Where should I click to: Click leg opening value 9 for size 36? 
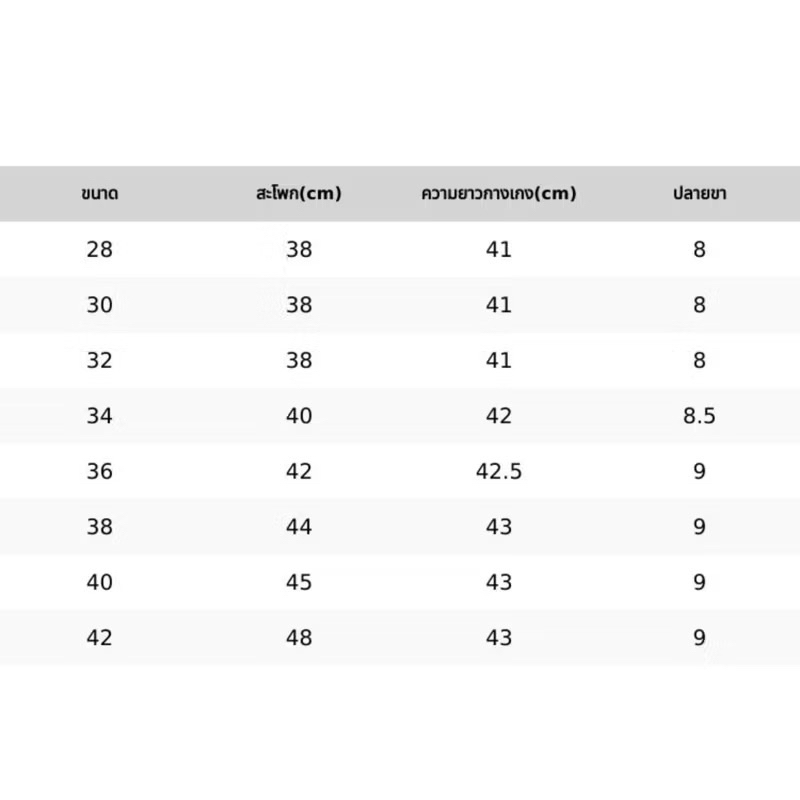699,471
